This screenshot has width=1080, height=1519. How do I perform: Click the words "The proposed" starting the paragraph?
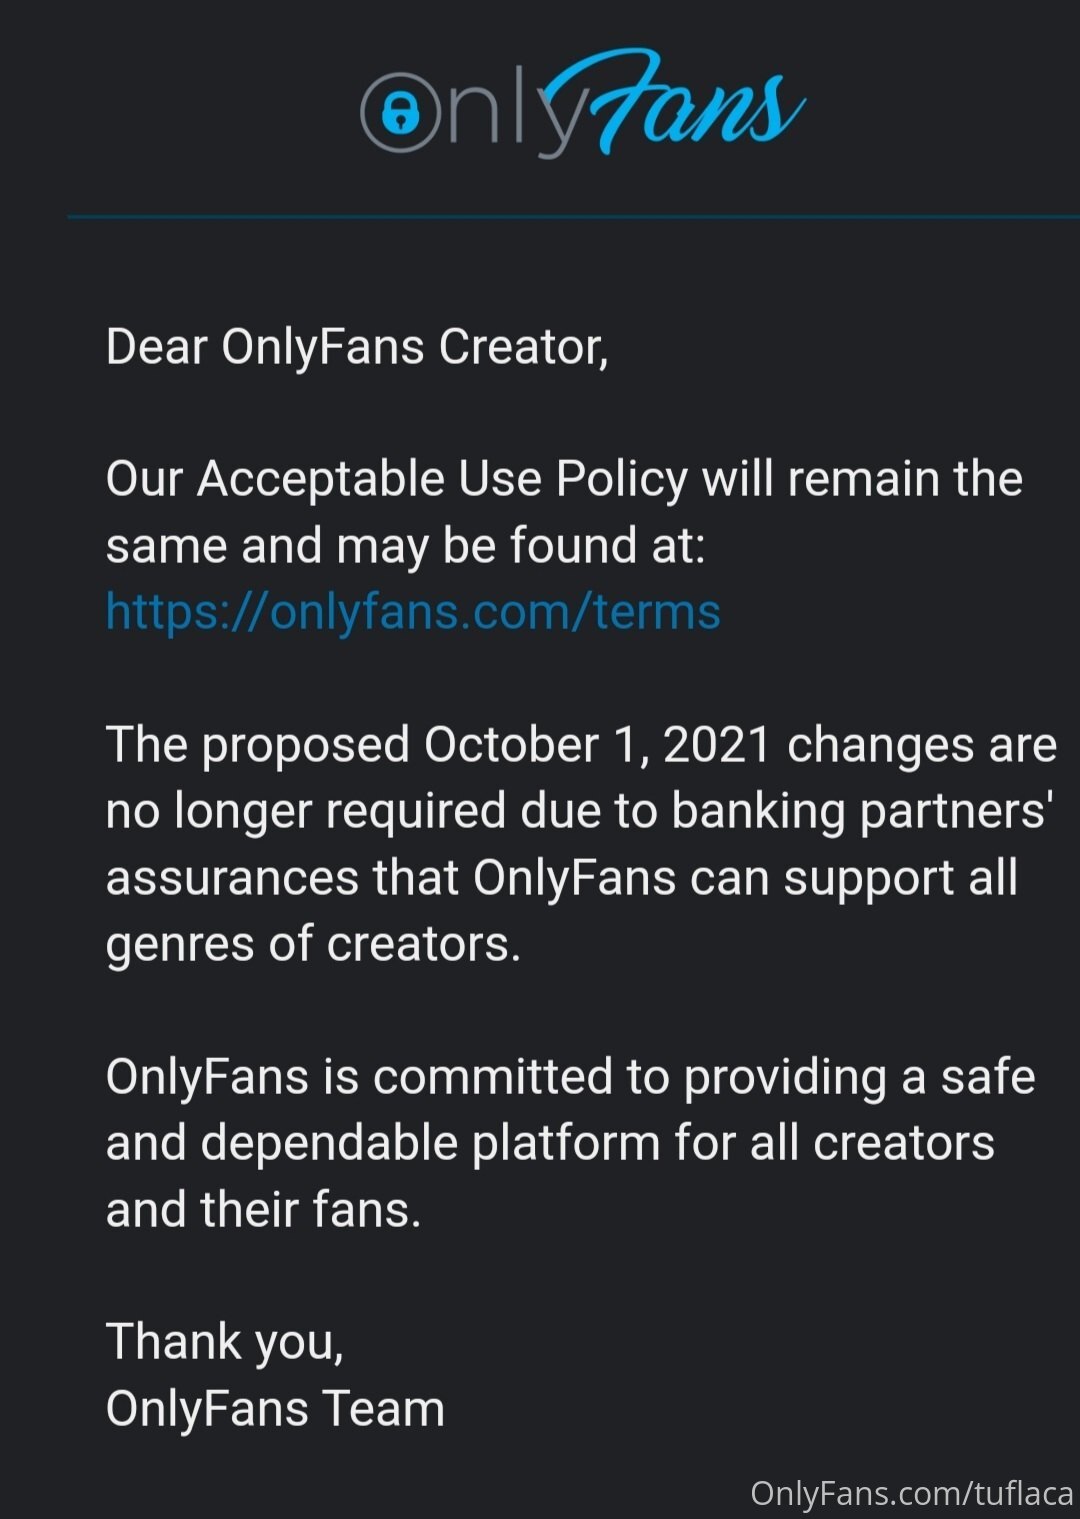click(258, 745)
